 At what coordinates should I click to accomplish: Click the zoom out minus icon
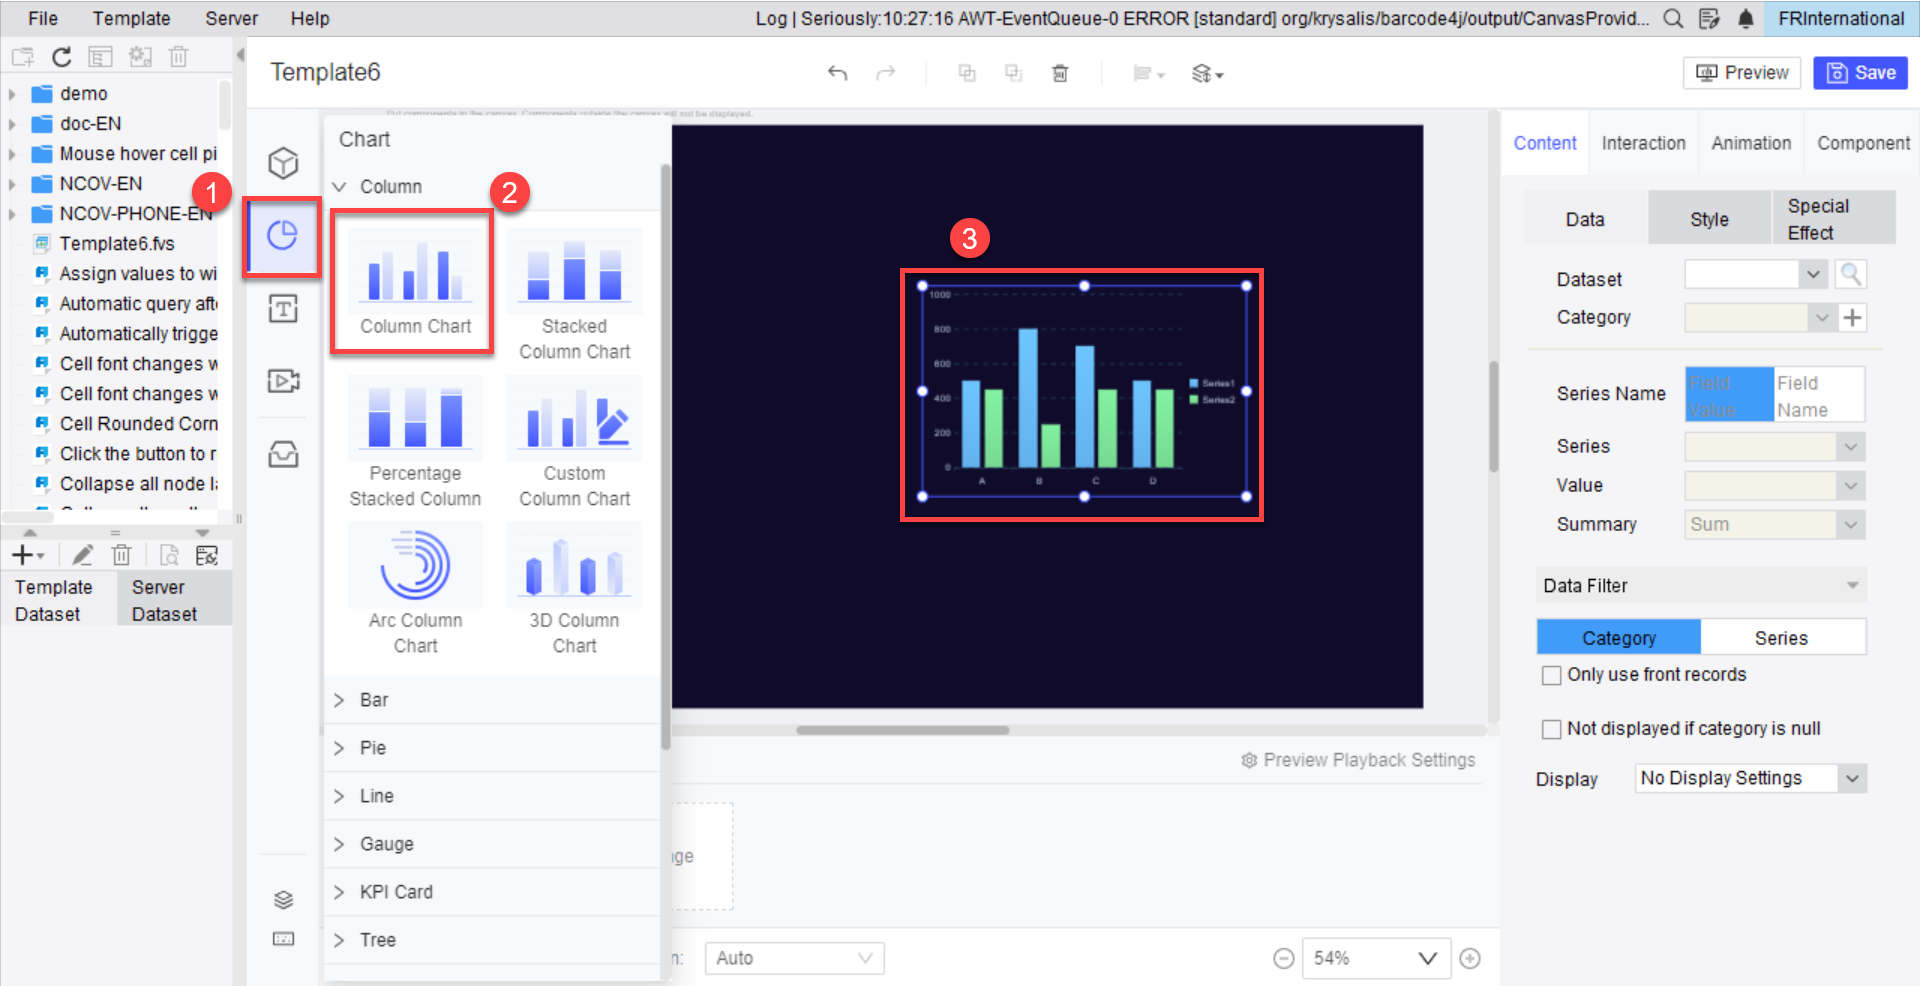[1284, 959]
